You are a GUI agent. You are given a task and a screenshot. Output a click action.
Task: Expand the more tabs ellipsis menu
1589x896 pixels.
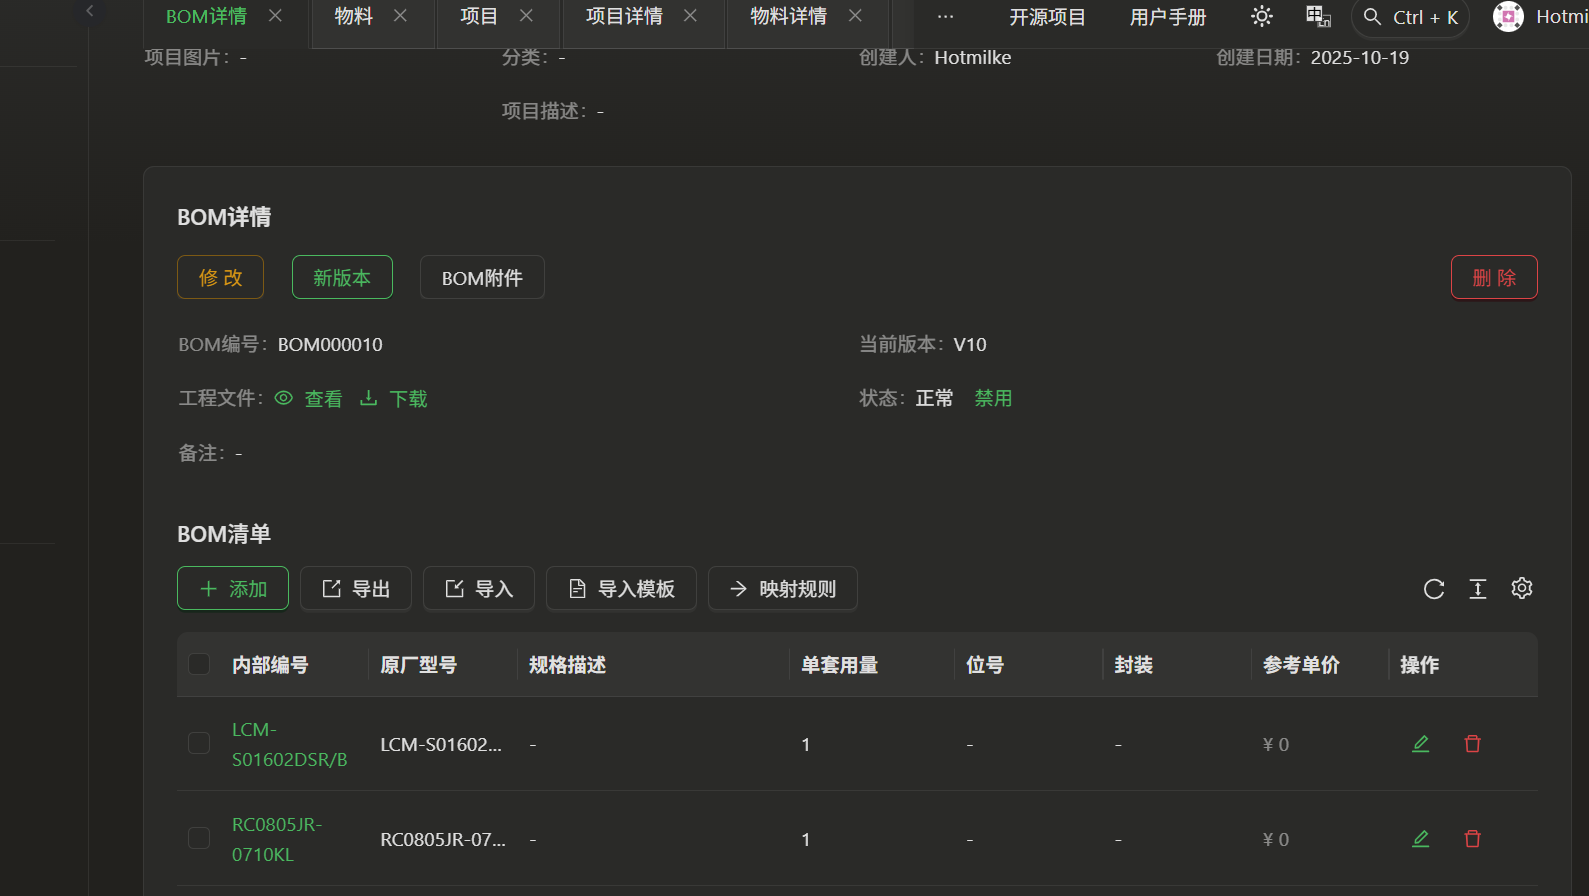945,17
